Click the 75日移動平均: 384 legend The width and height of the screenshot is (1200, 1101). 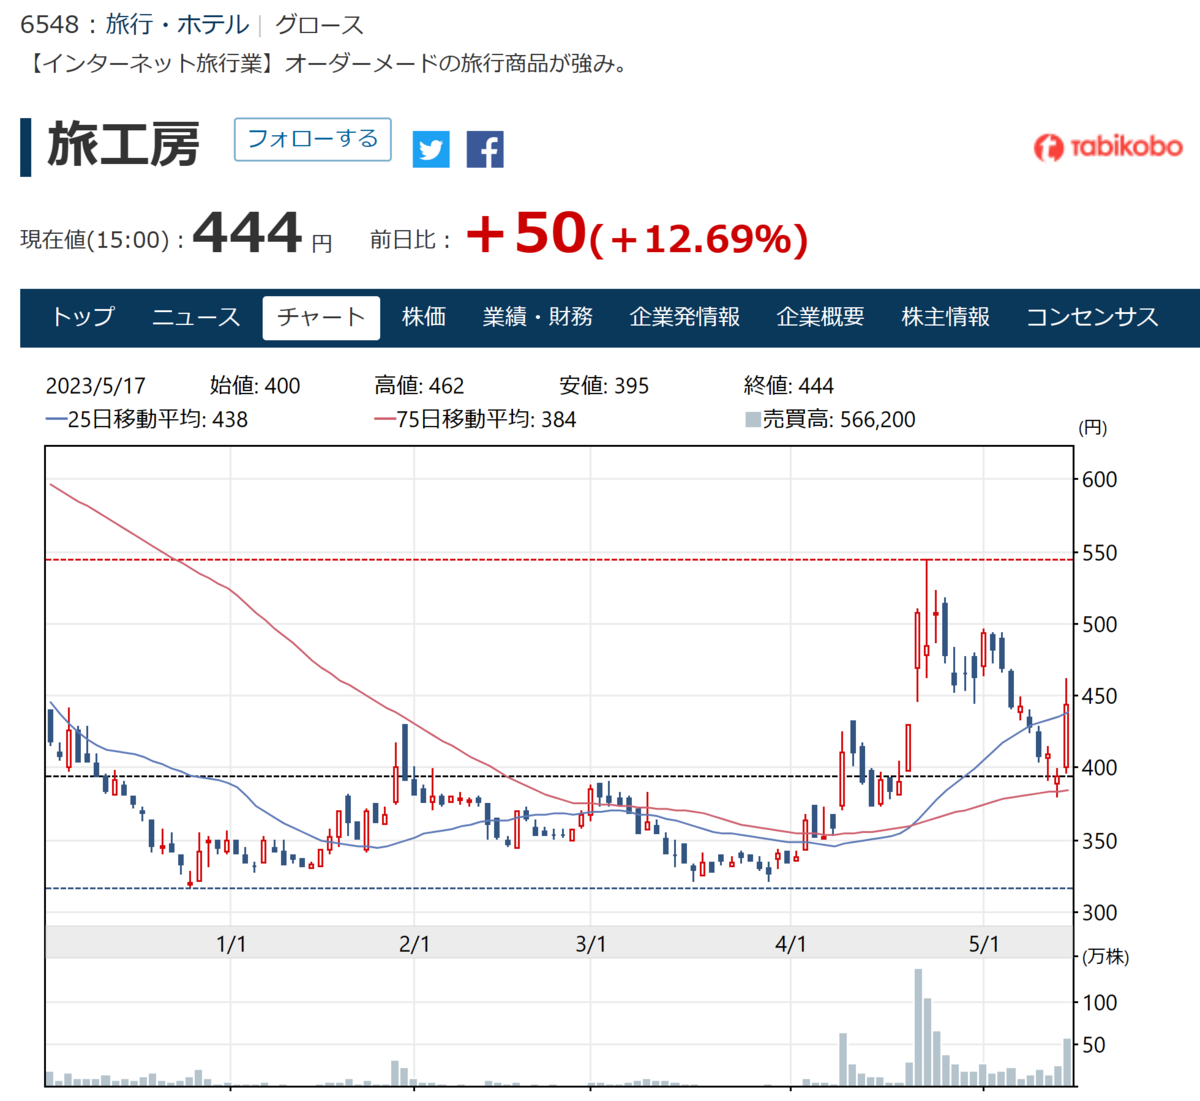click(x=476, y=420)
